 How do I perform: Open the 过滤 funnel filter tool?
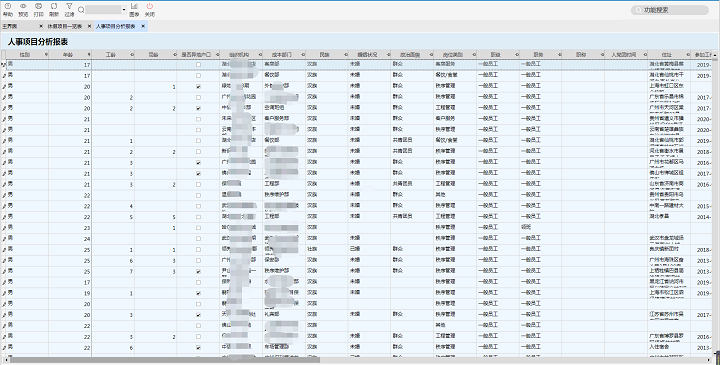point(69,9)
